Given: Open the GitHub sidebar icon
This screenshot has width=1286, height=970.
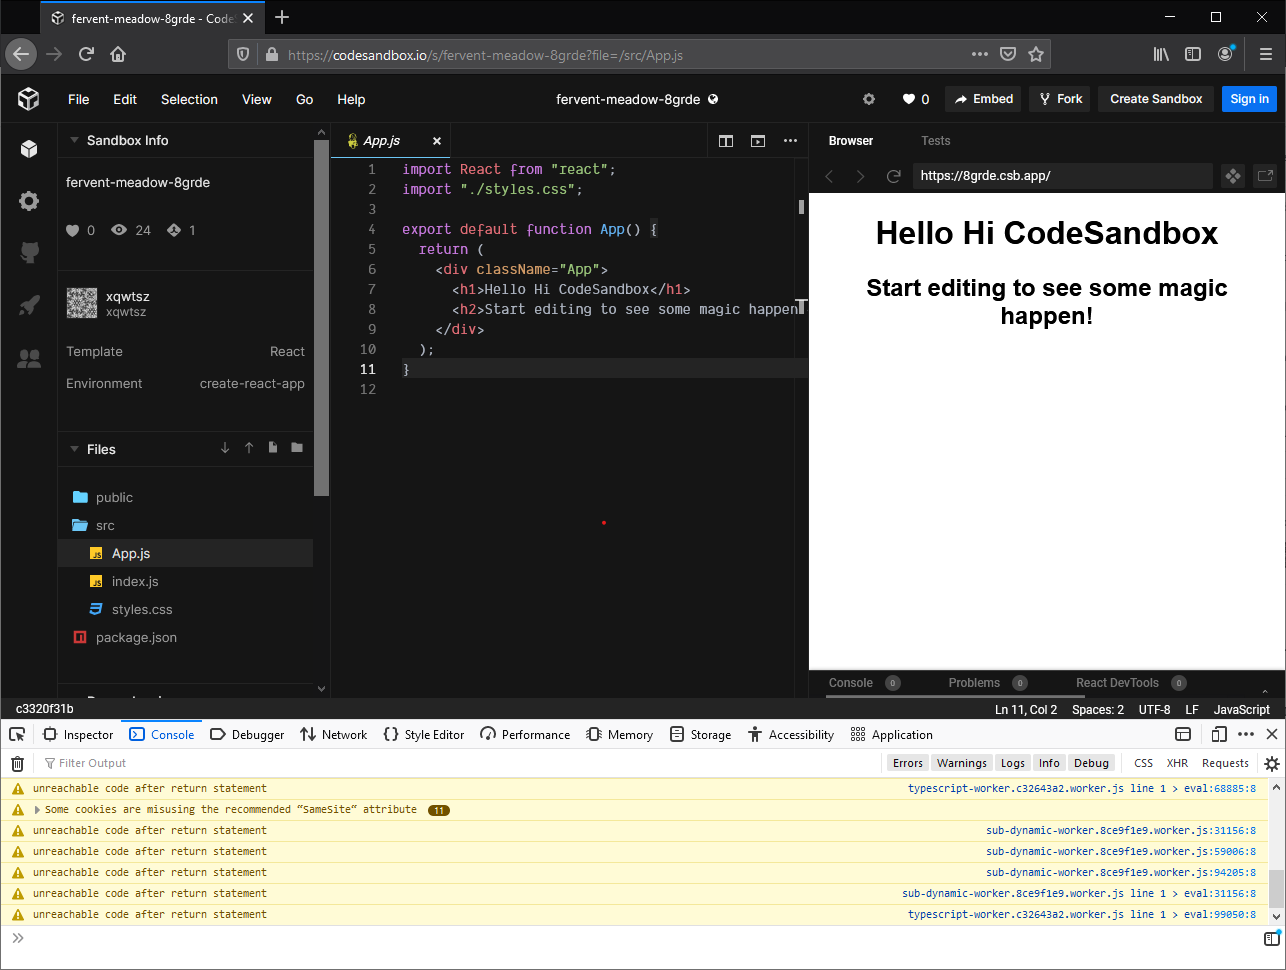Looking at the screenshot, I should (x=29, y=252).
